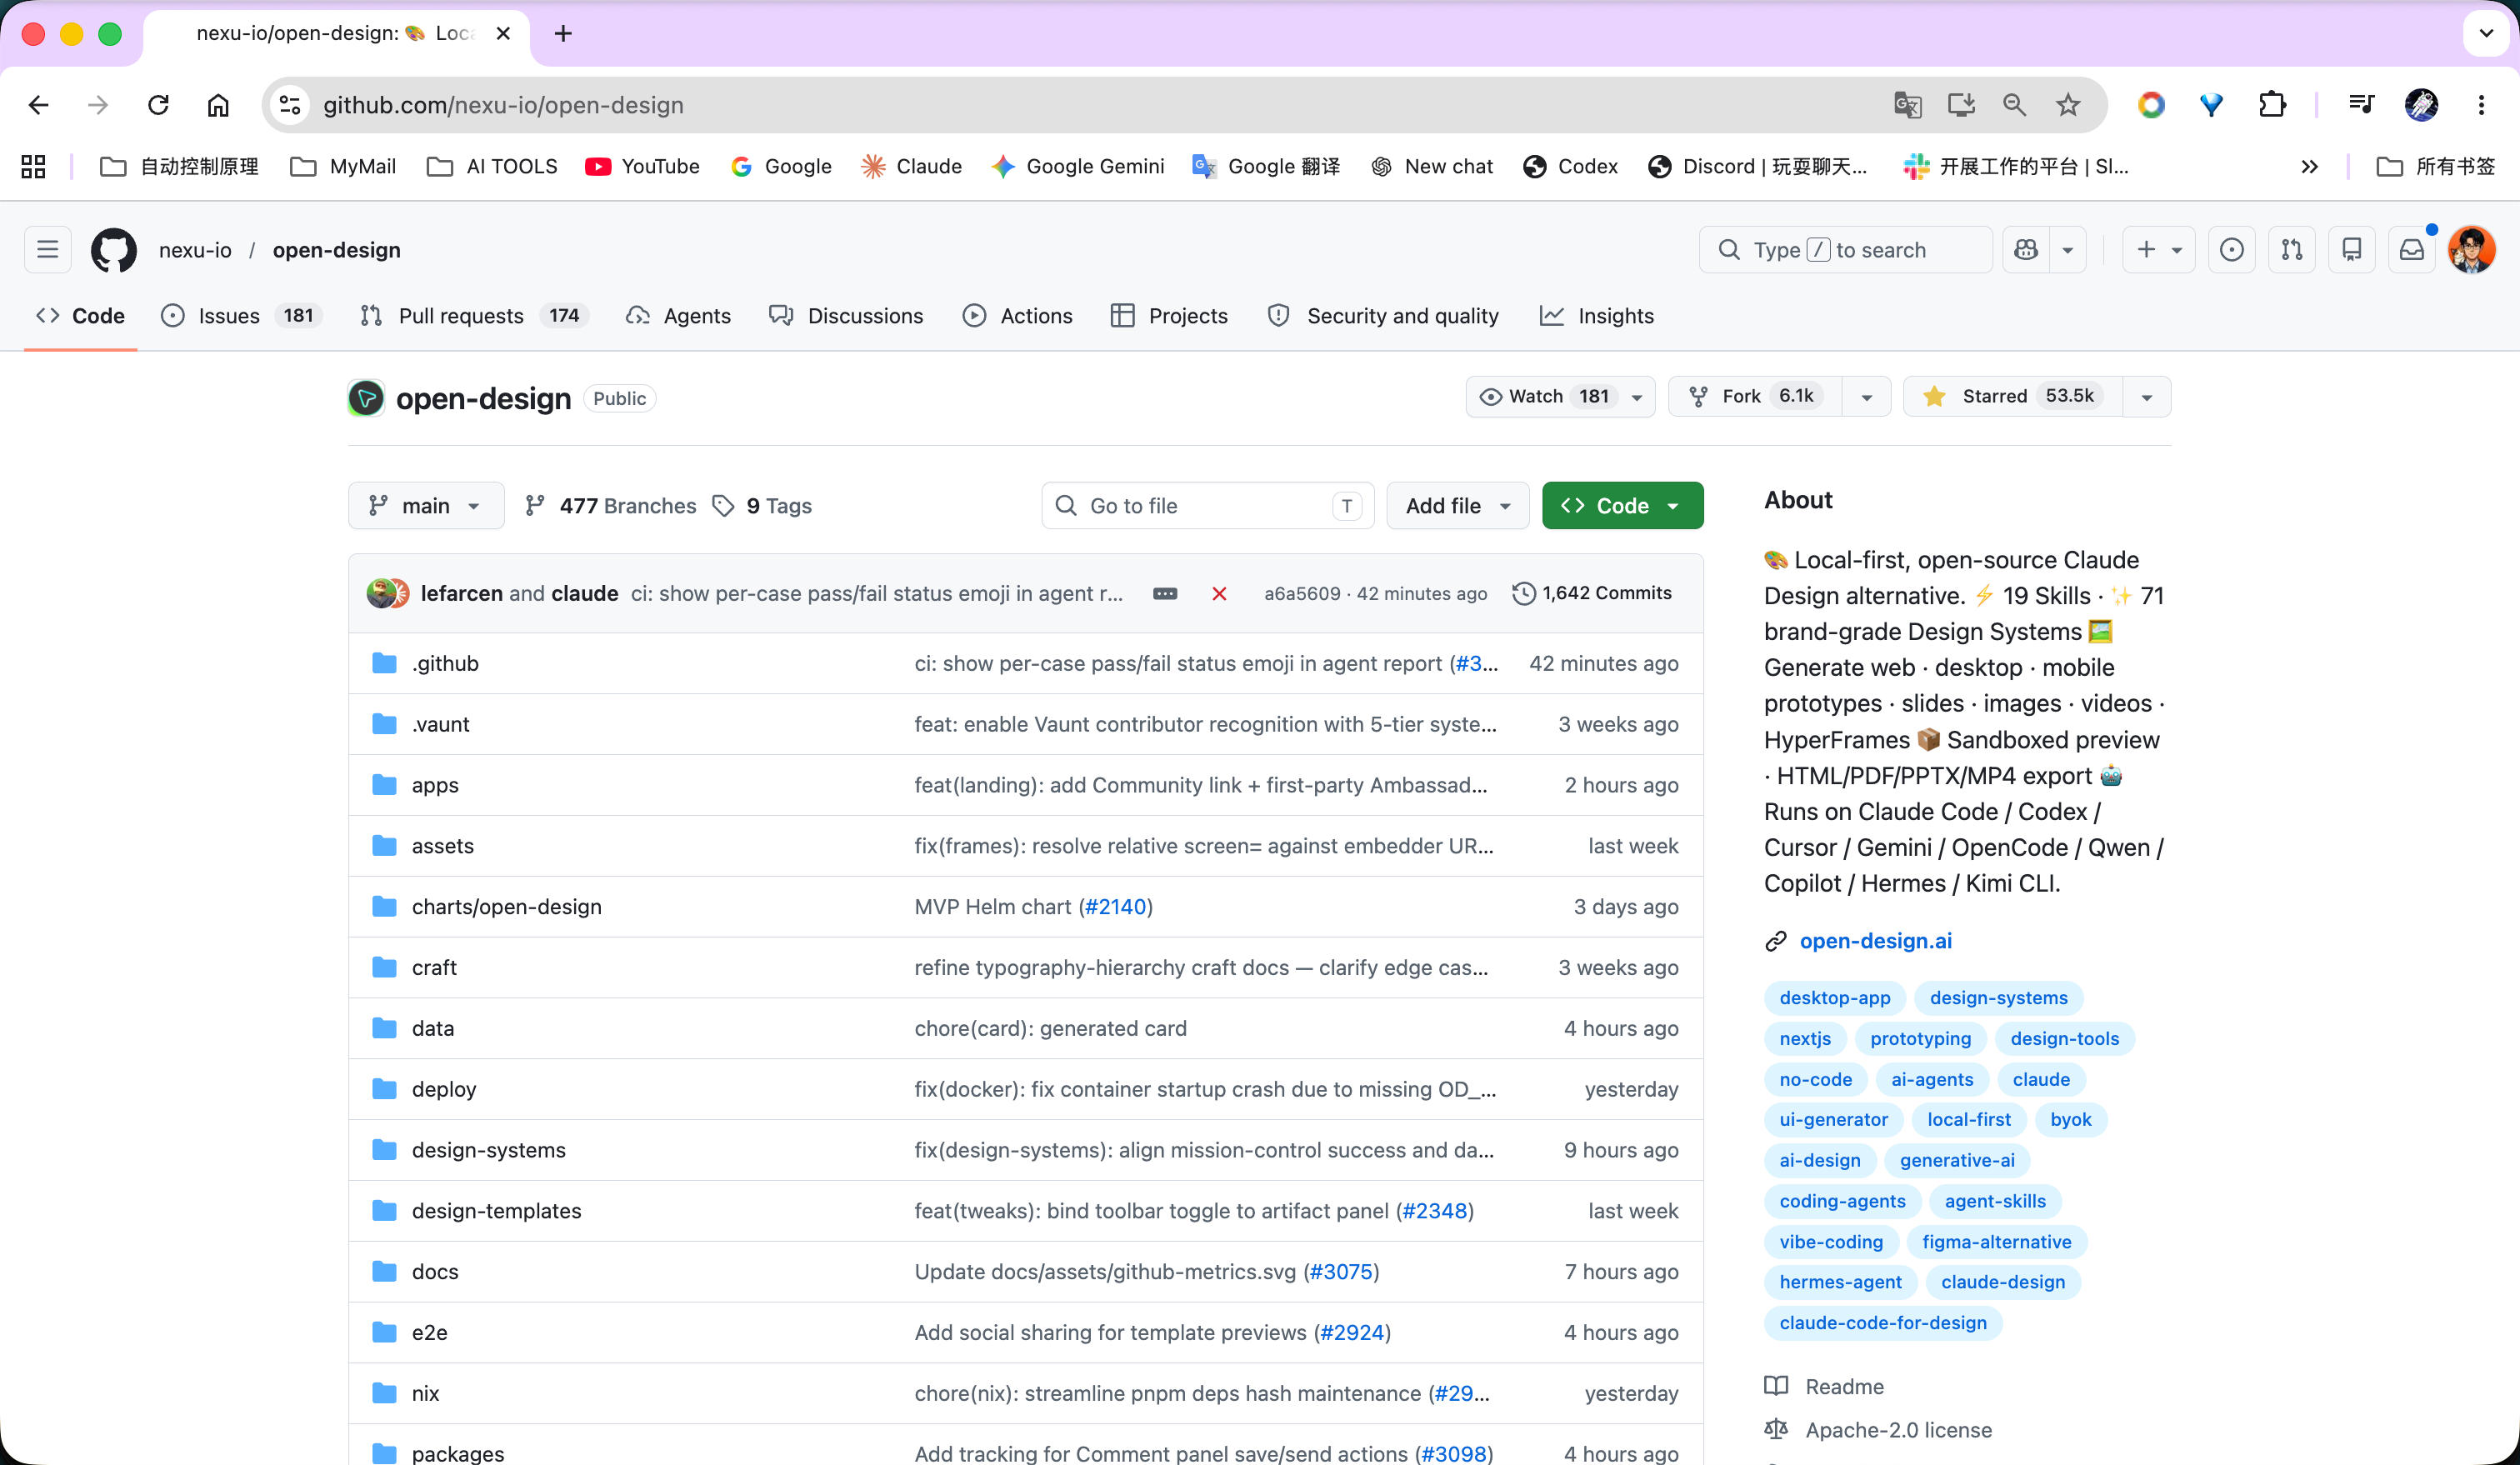Viewport: 2520px width, 1465px height.
Task: Click the failed CI status X icon
Action: pos(1219,594)
